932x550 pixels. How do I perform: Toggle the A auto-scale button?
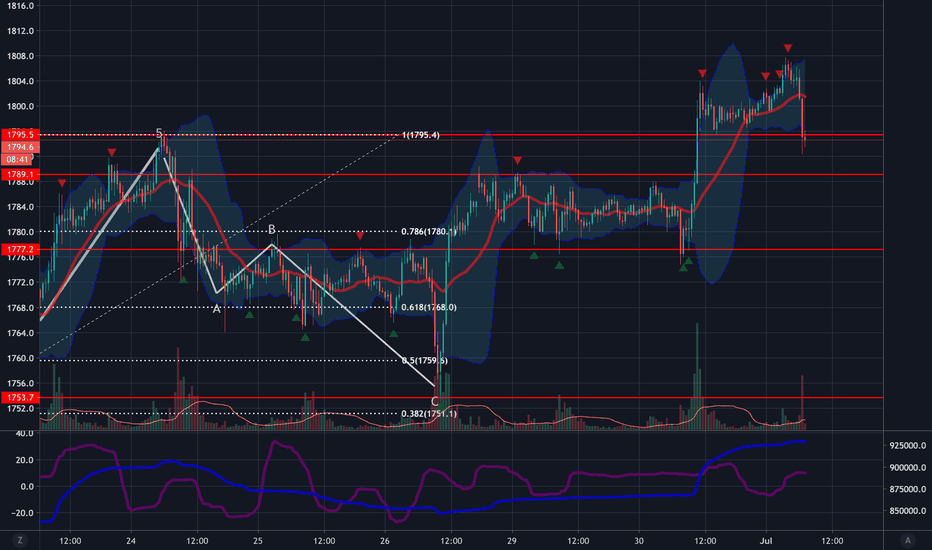coord(907,540)
